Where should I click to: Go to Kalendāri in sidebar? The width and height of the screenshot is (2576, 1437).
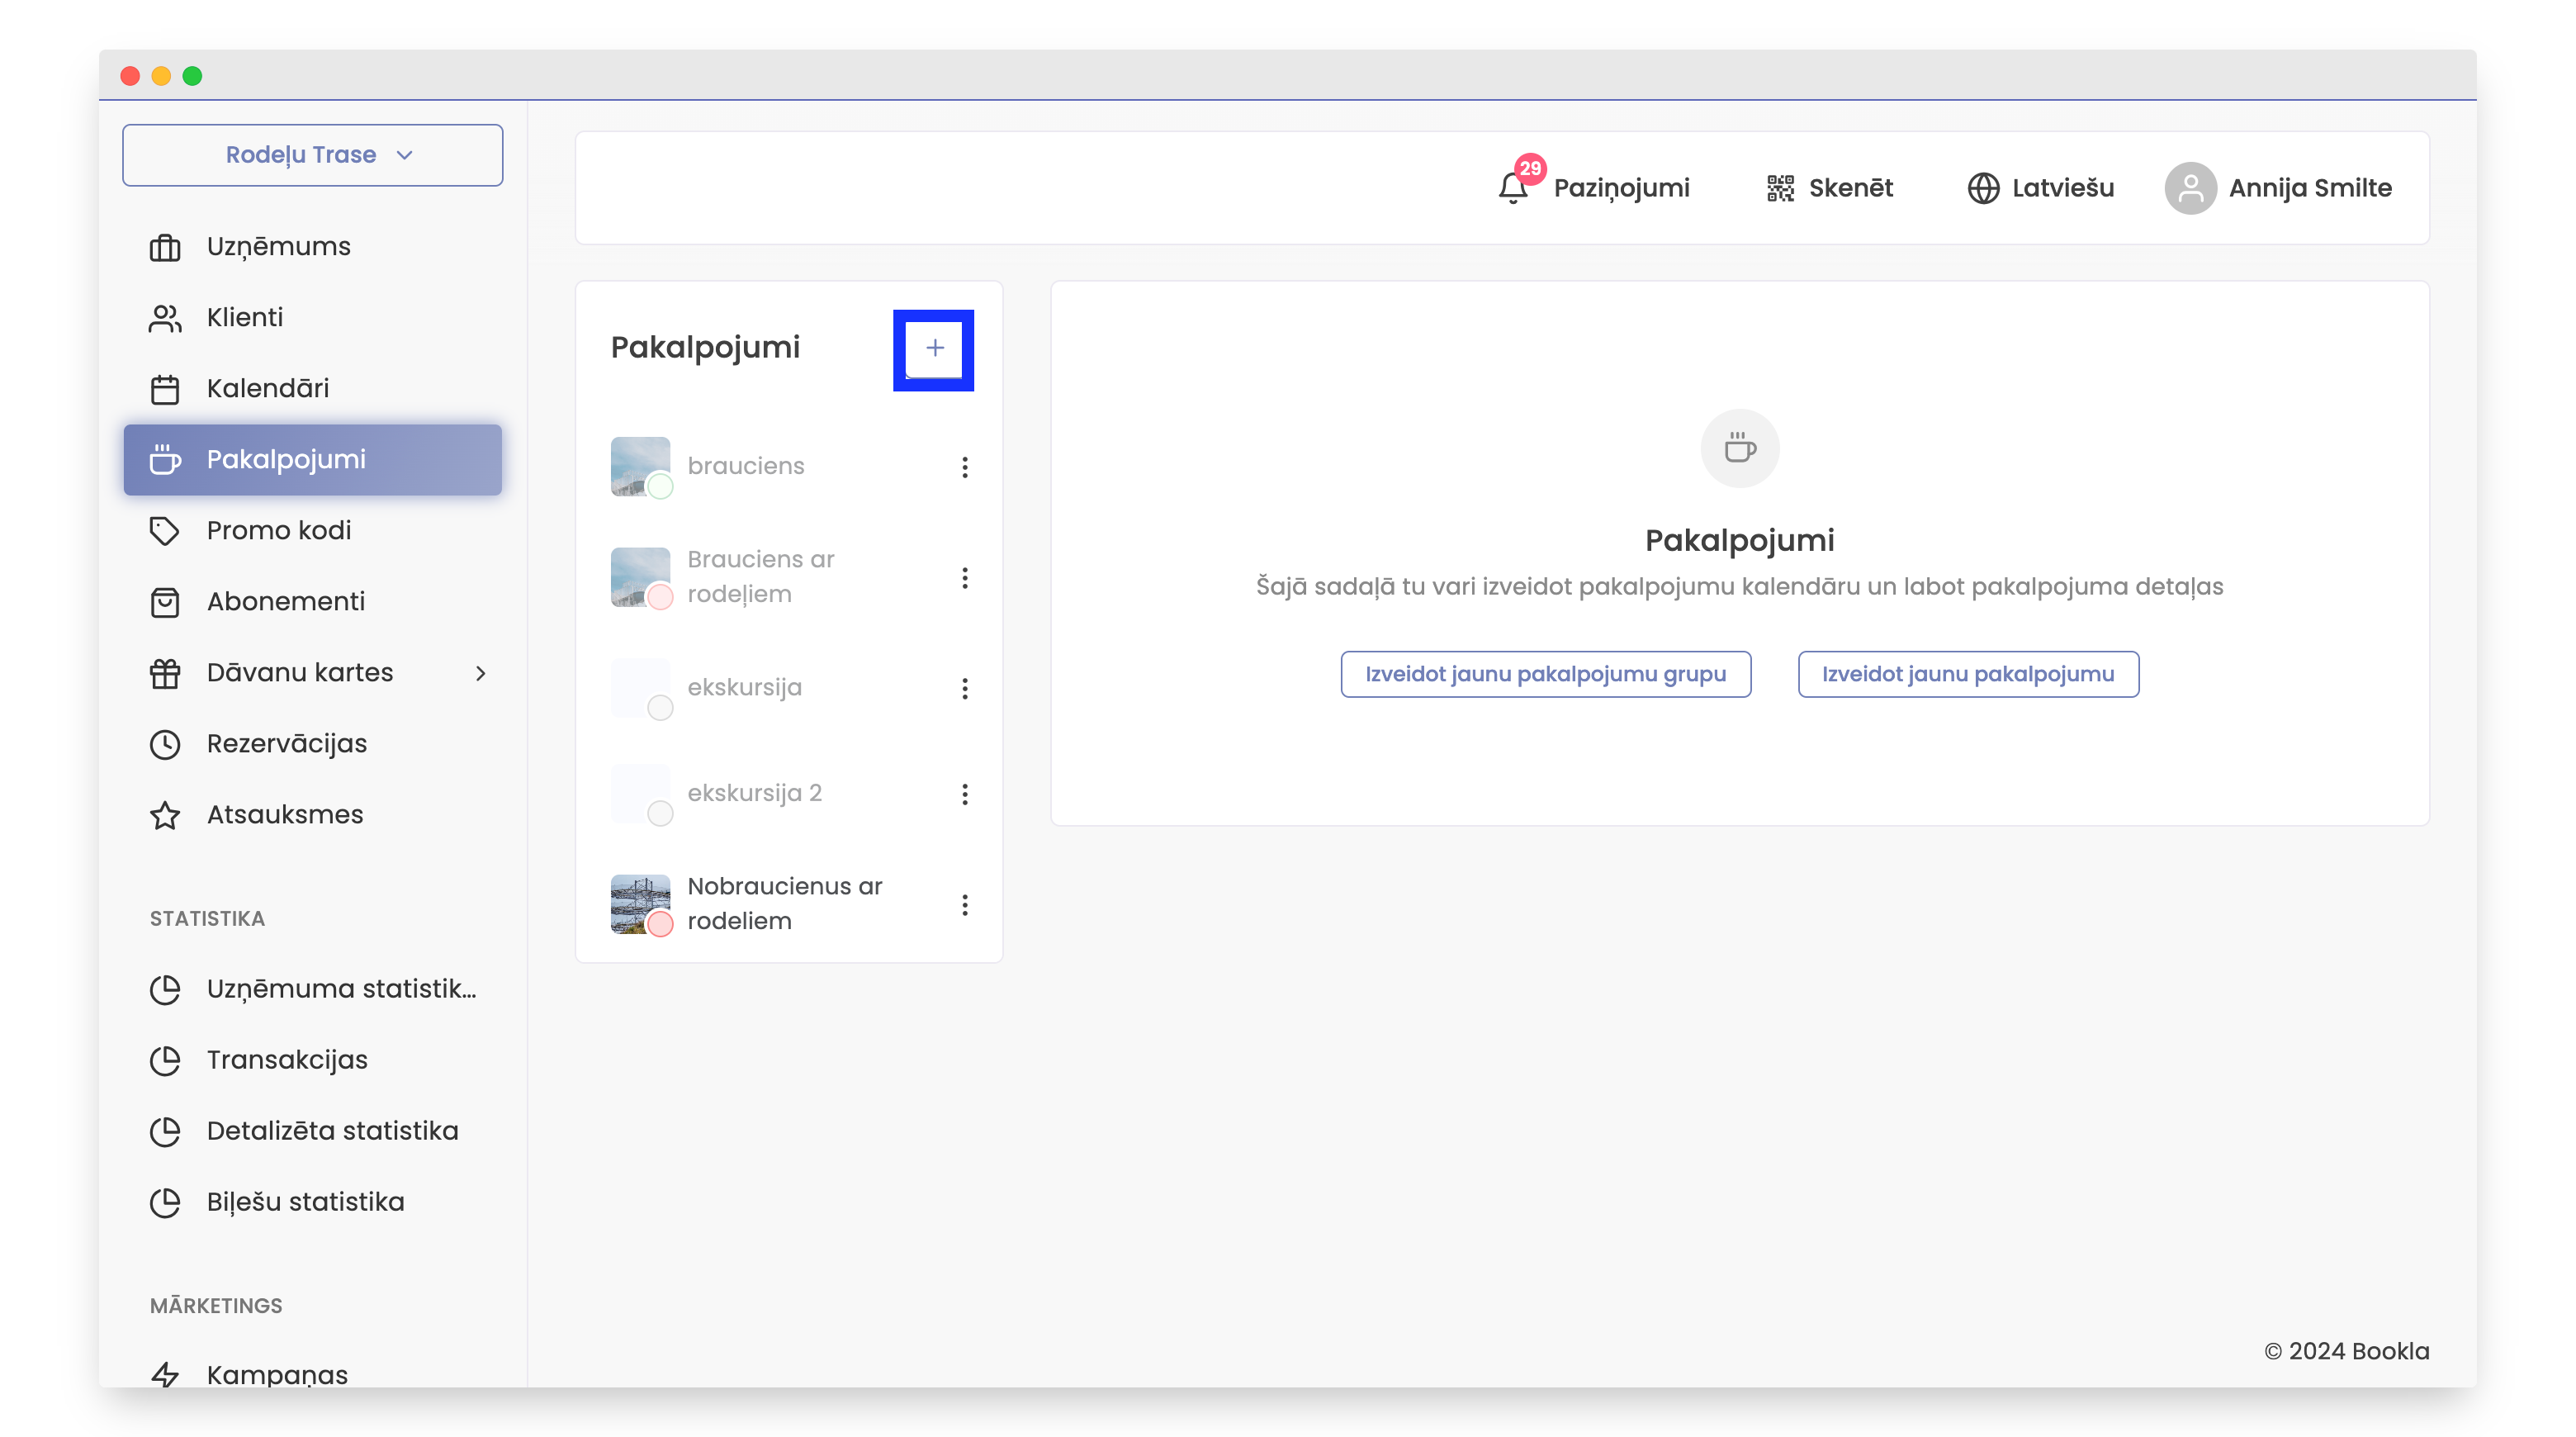pos(267,388)
